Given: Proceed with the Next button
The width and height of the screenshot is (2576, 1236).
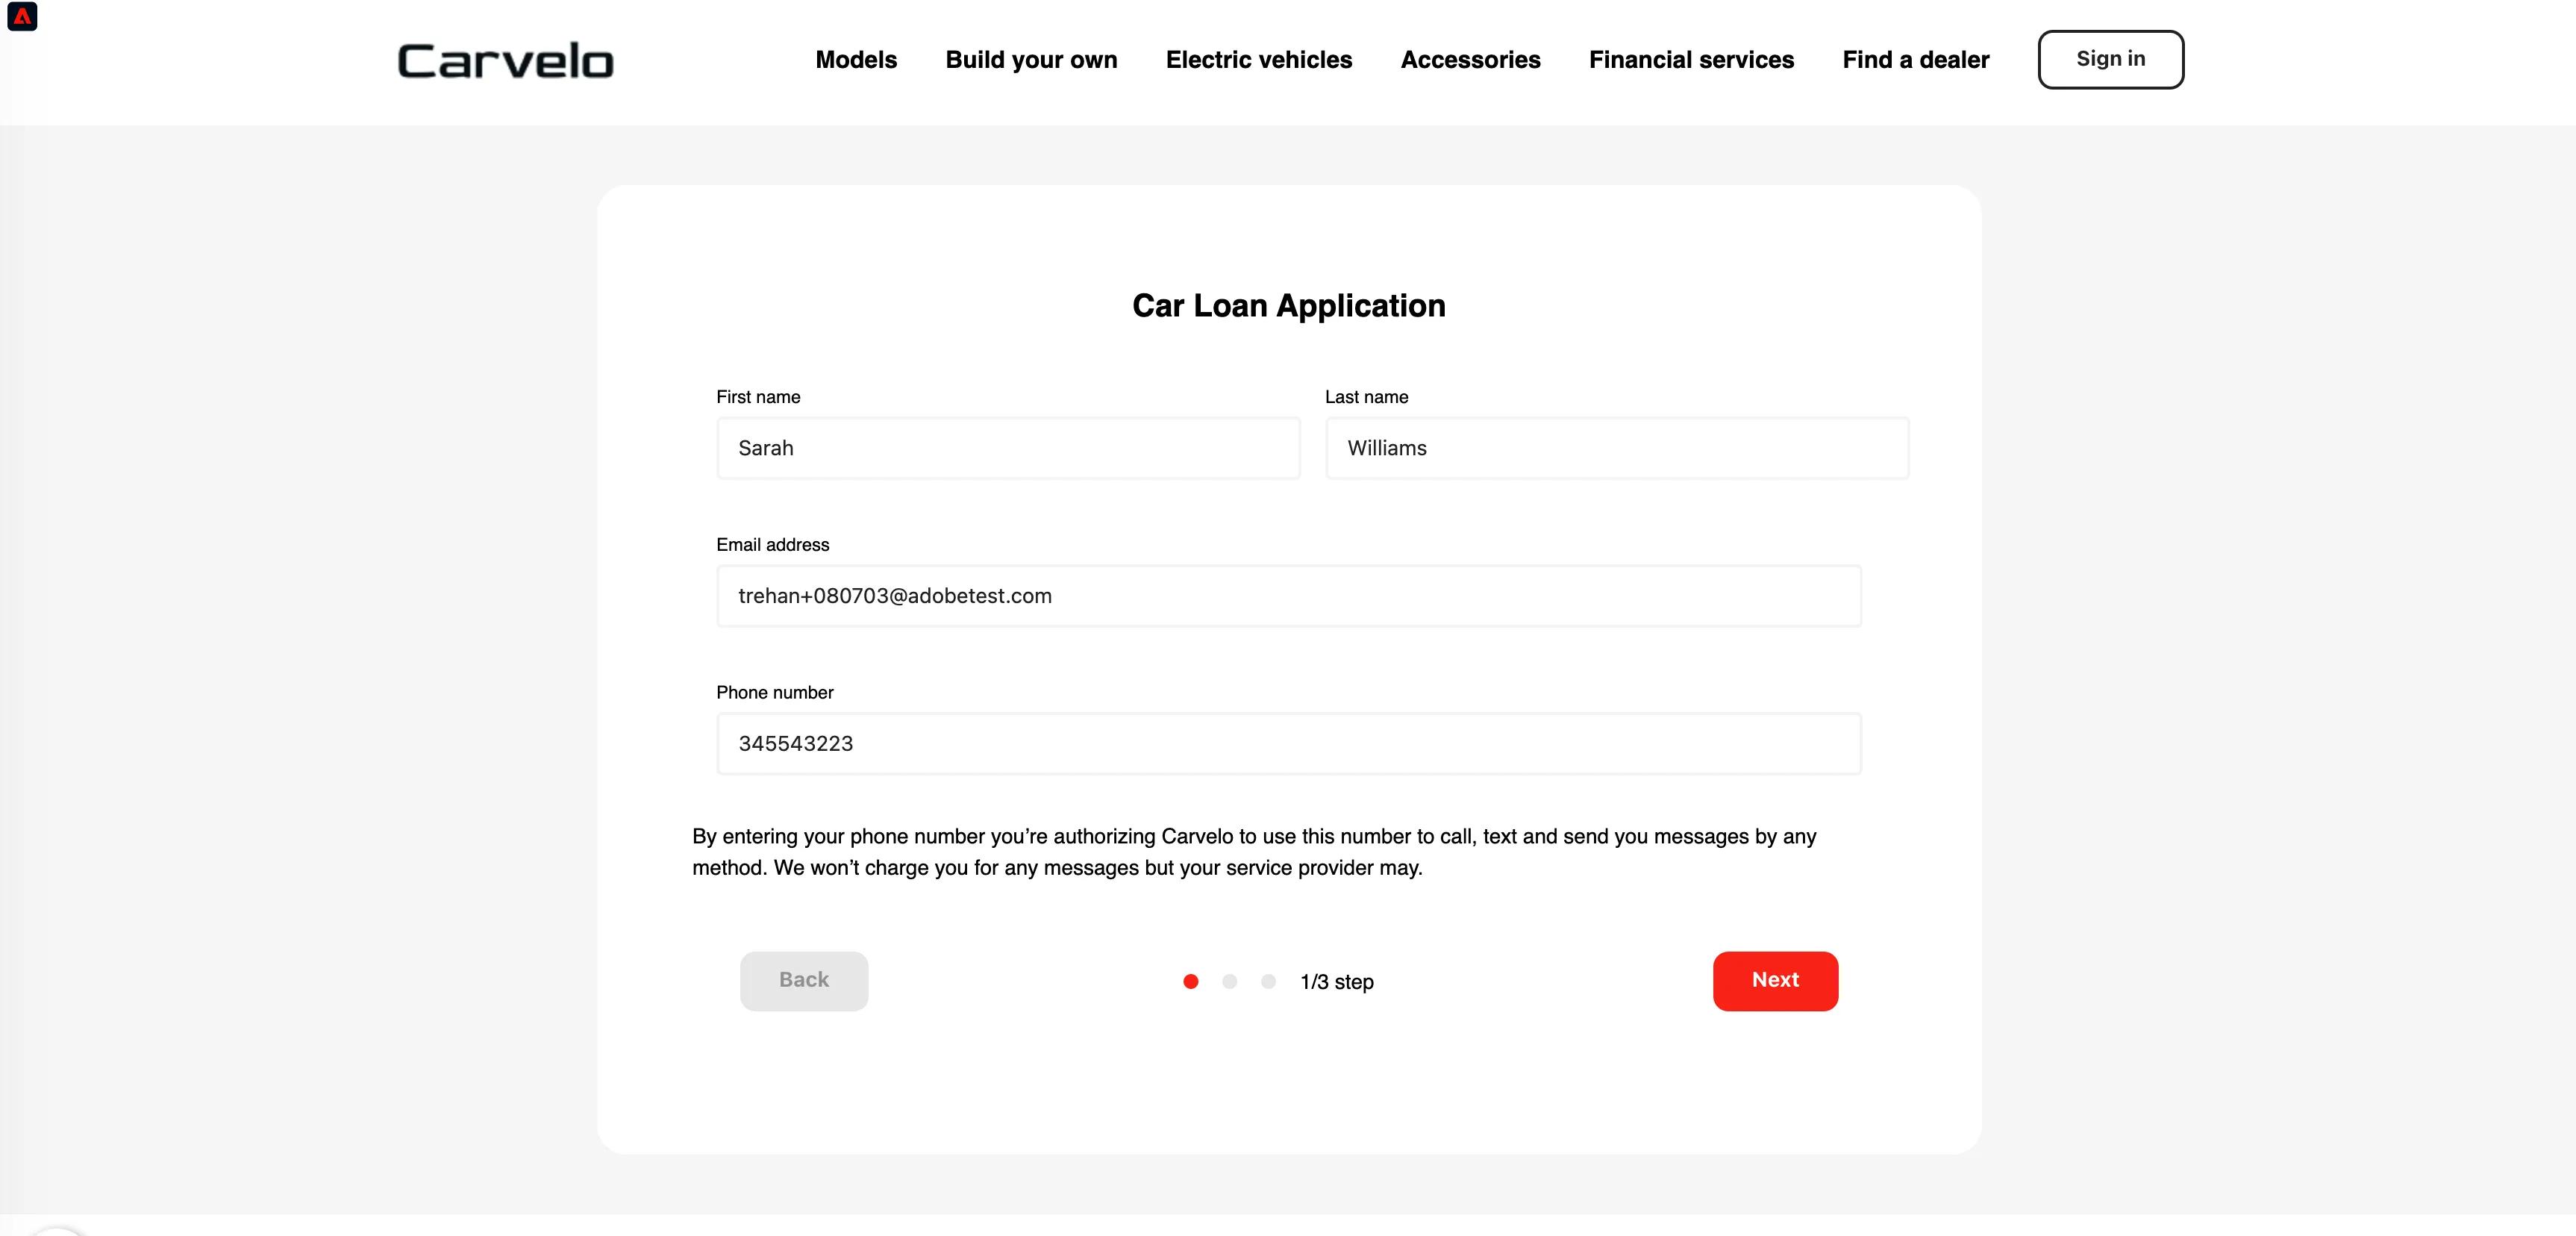Looking at the screenshot, I should coord(1775,981).
